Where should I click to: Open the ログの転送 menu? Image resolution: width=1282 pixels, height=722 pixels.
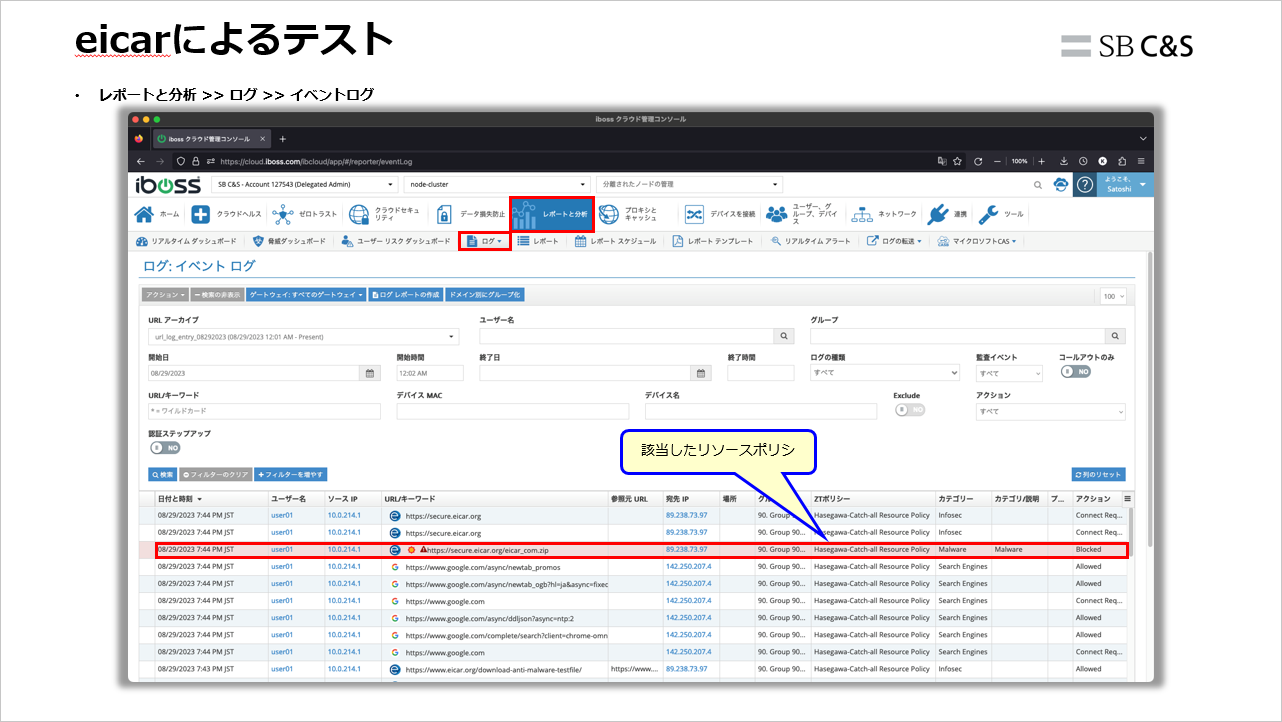point(894,241)
